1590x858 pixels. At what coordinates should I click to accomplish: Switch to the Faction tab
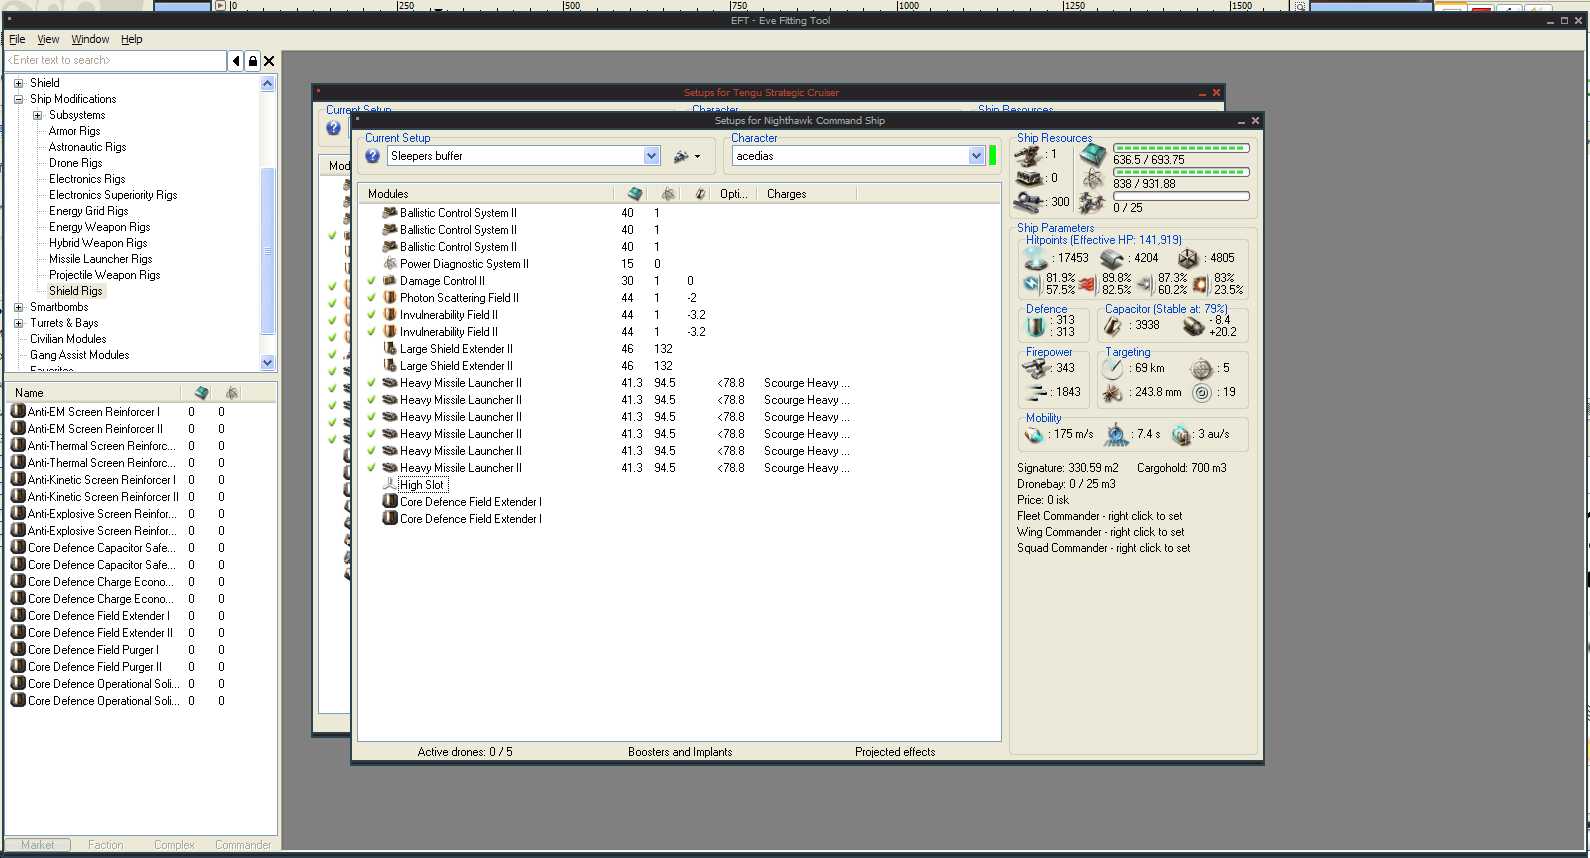(105, 845)
